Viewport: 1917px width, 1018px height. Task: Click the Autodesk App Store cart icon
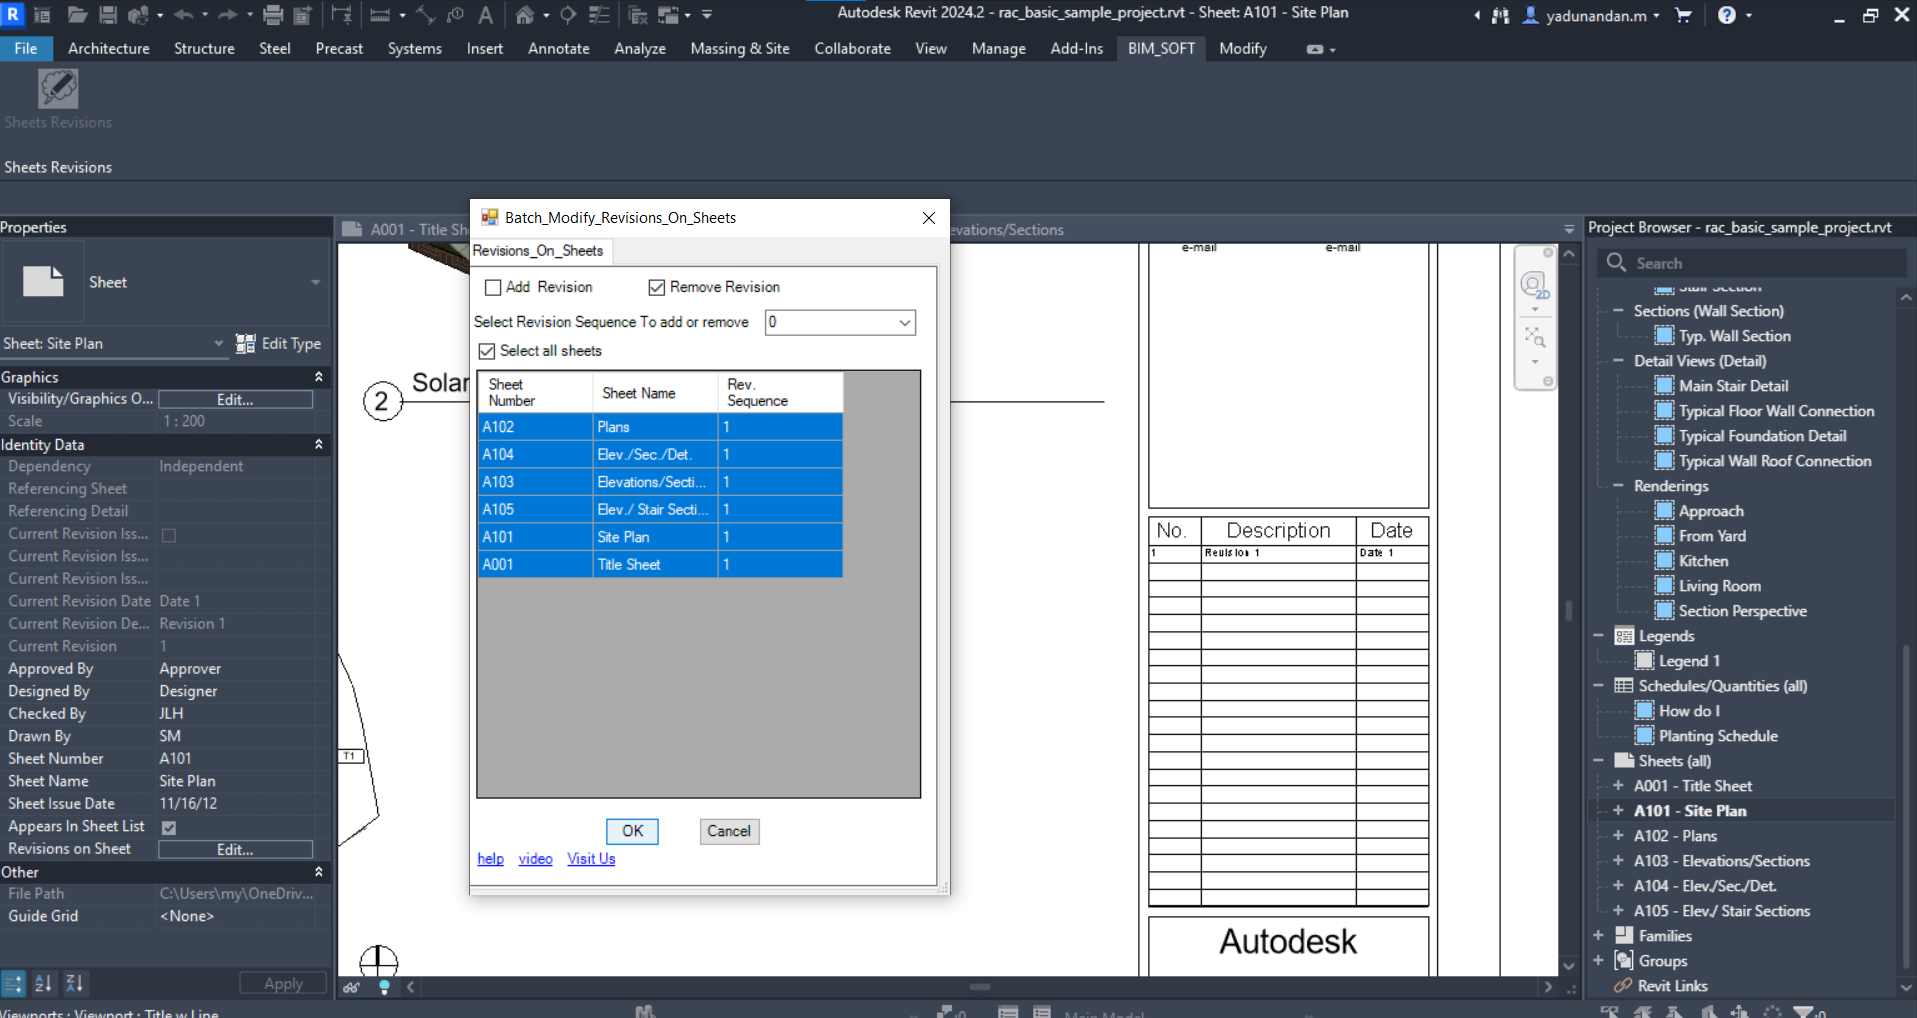tap(1683, 15)
